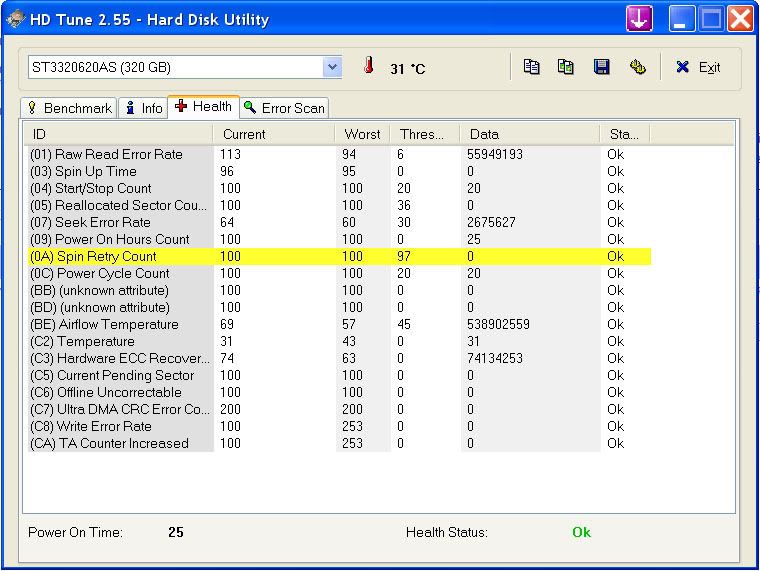Click the Data column header
Viewport: 760px width, 571px height.
coord(530,134)
